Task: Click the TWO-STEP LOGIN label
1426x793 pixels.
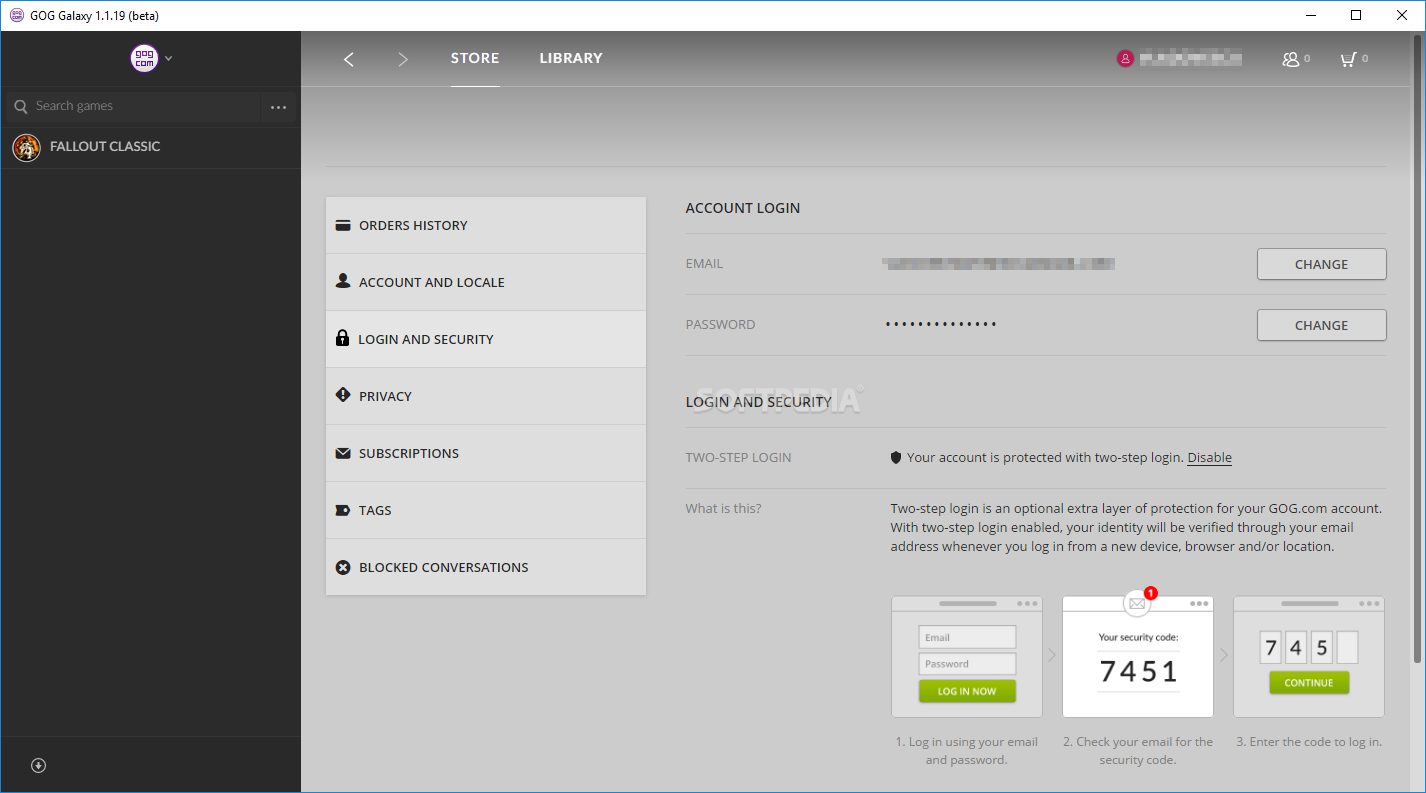Action: (x=738, y=457)
